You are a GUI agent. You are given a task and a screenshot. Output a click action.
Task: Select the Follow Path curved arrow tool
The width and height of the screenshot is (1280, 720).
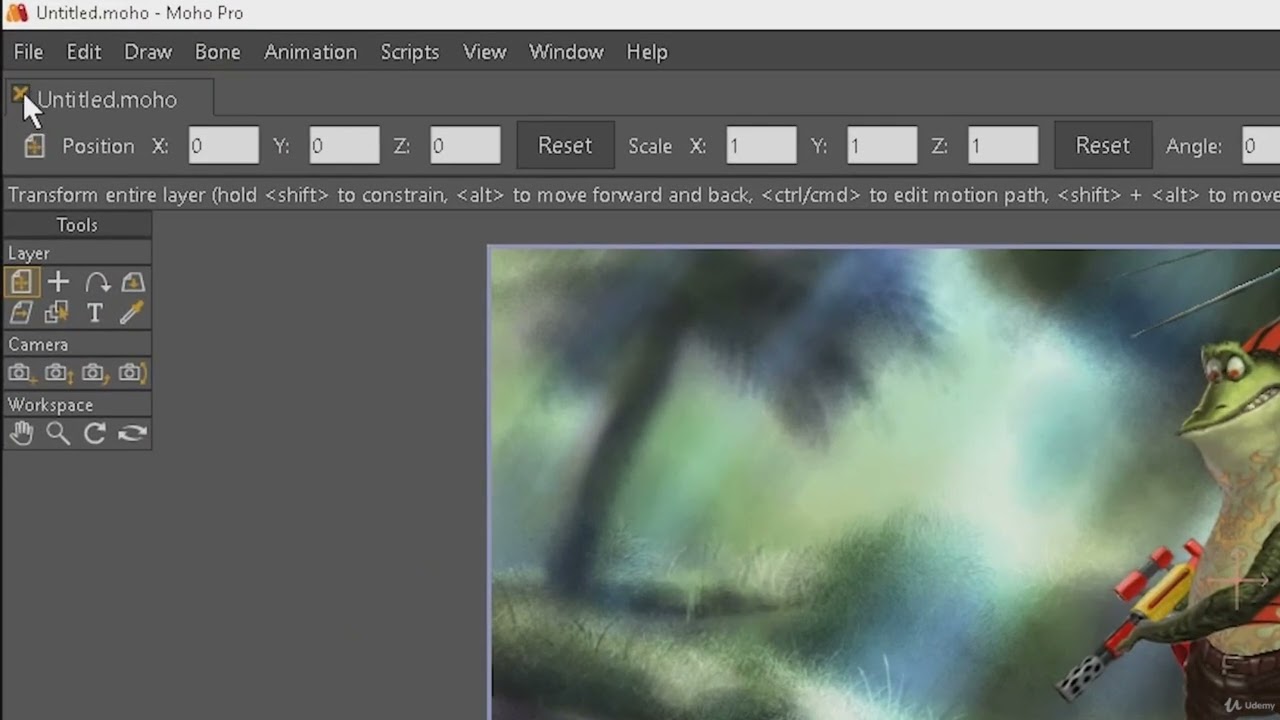pos(96,283)
